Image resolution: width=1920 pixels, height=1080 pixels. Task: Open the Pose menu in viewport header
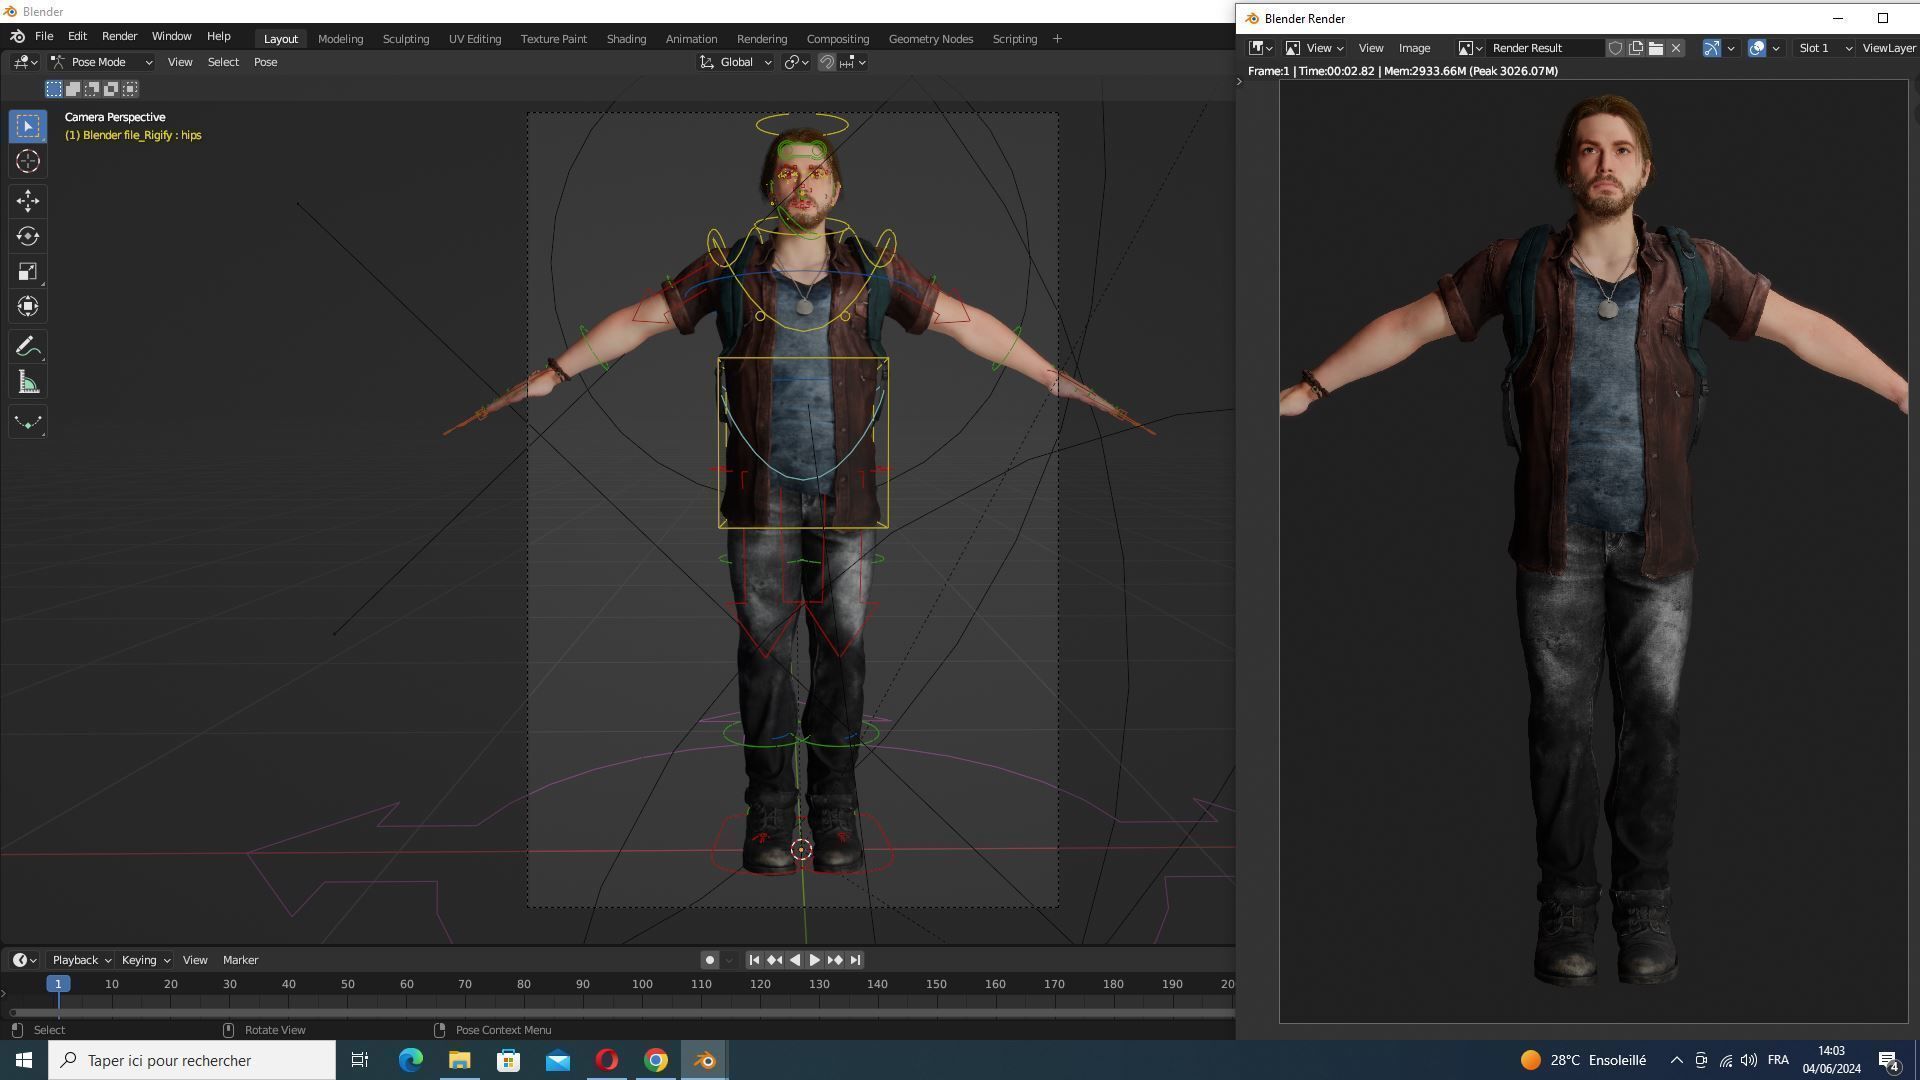[x=265, y=62]
